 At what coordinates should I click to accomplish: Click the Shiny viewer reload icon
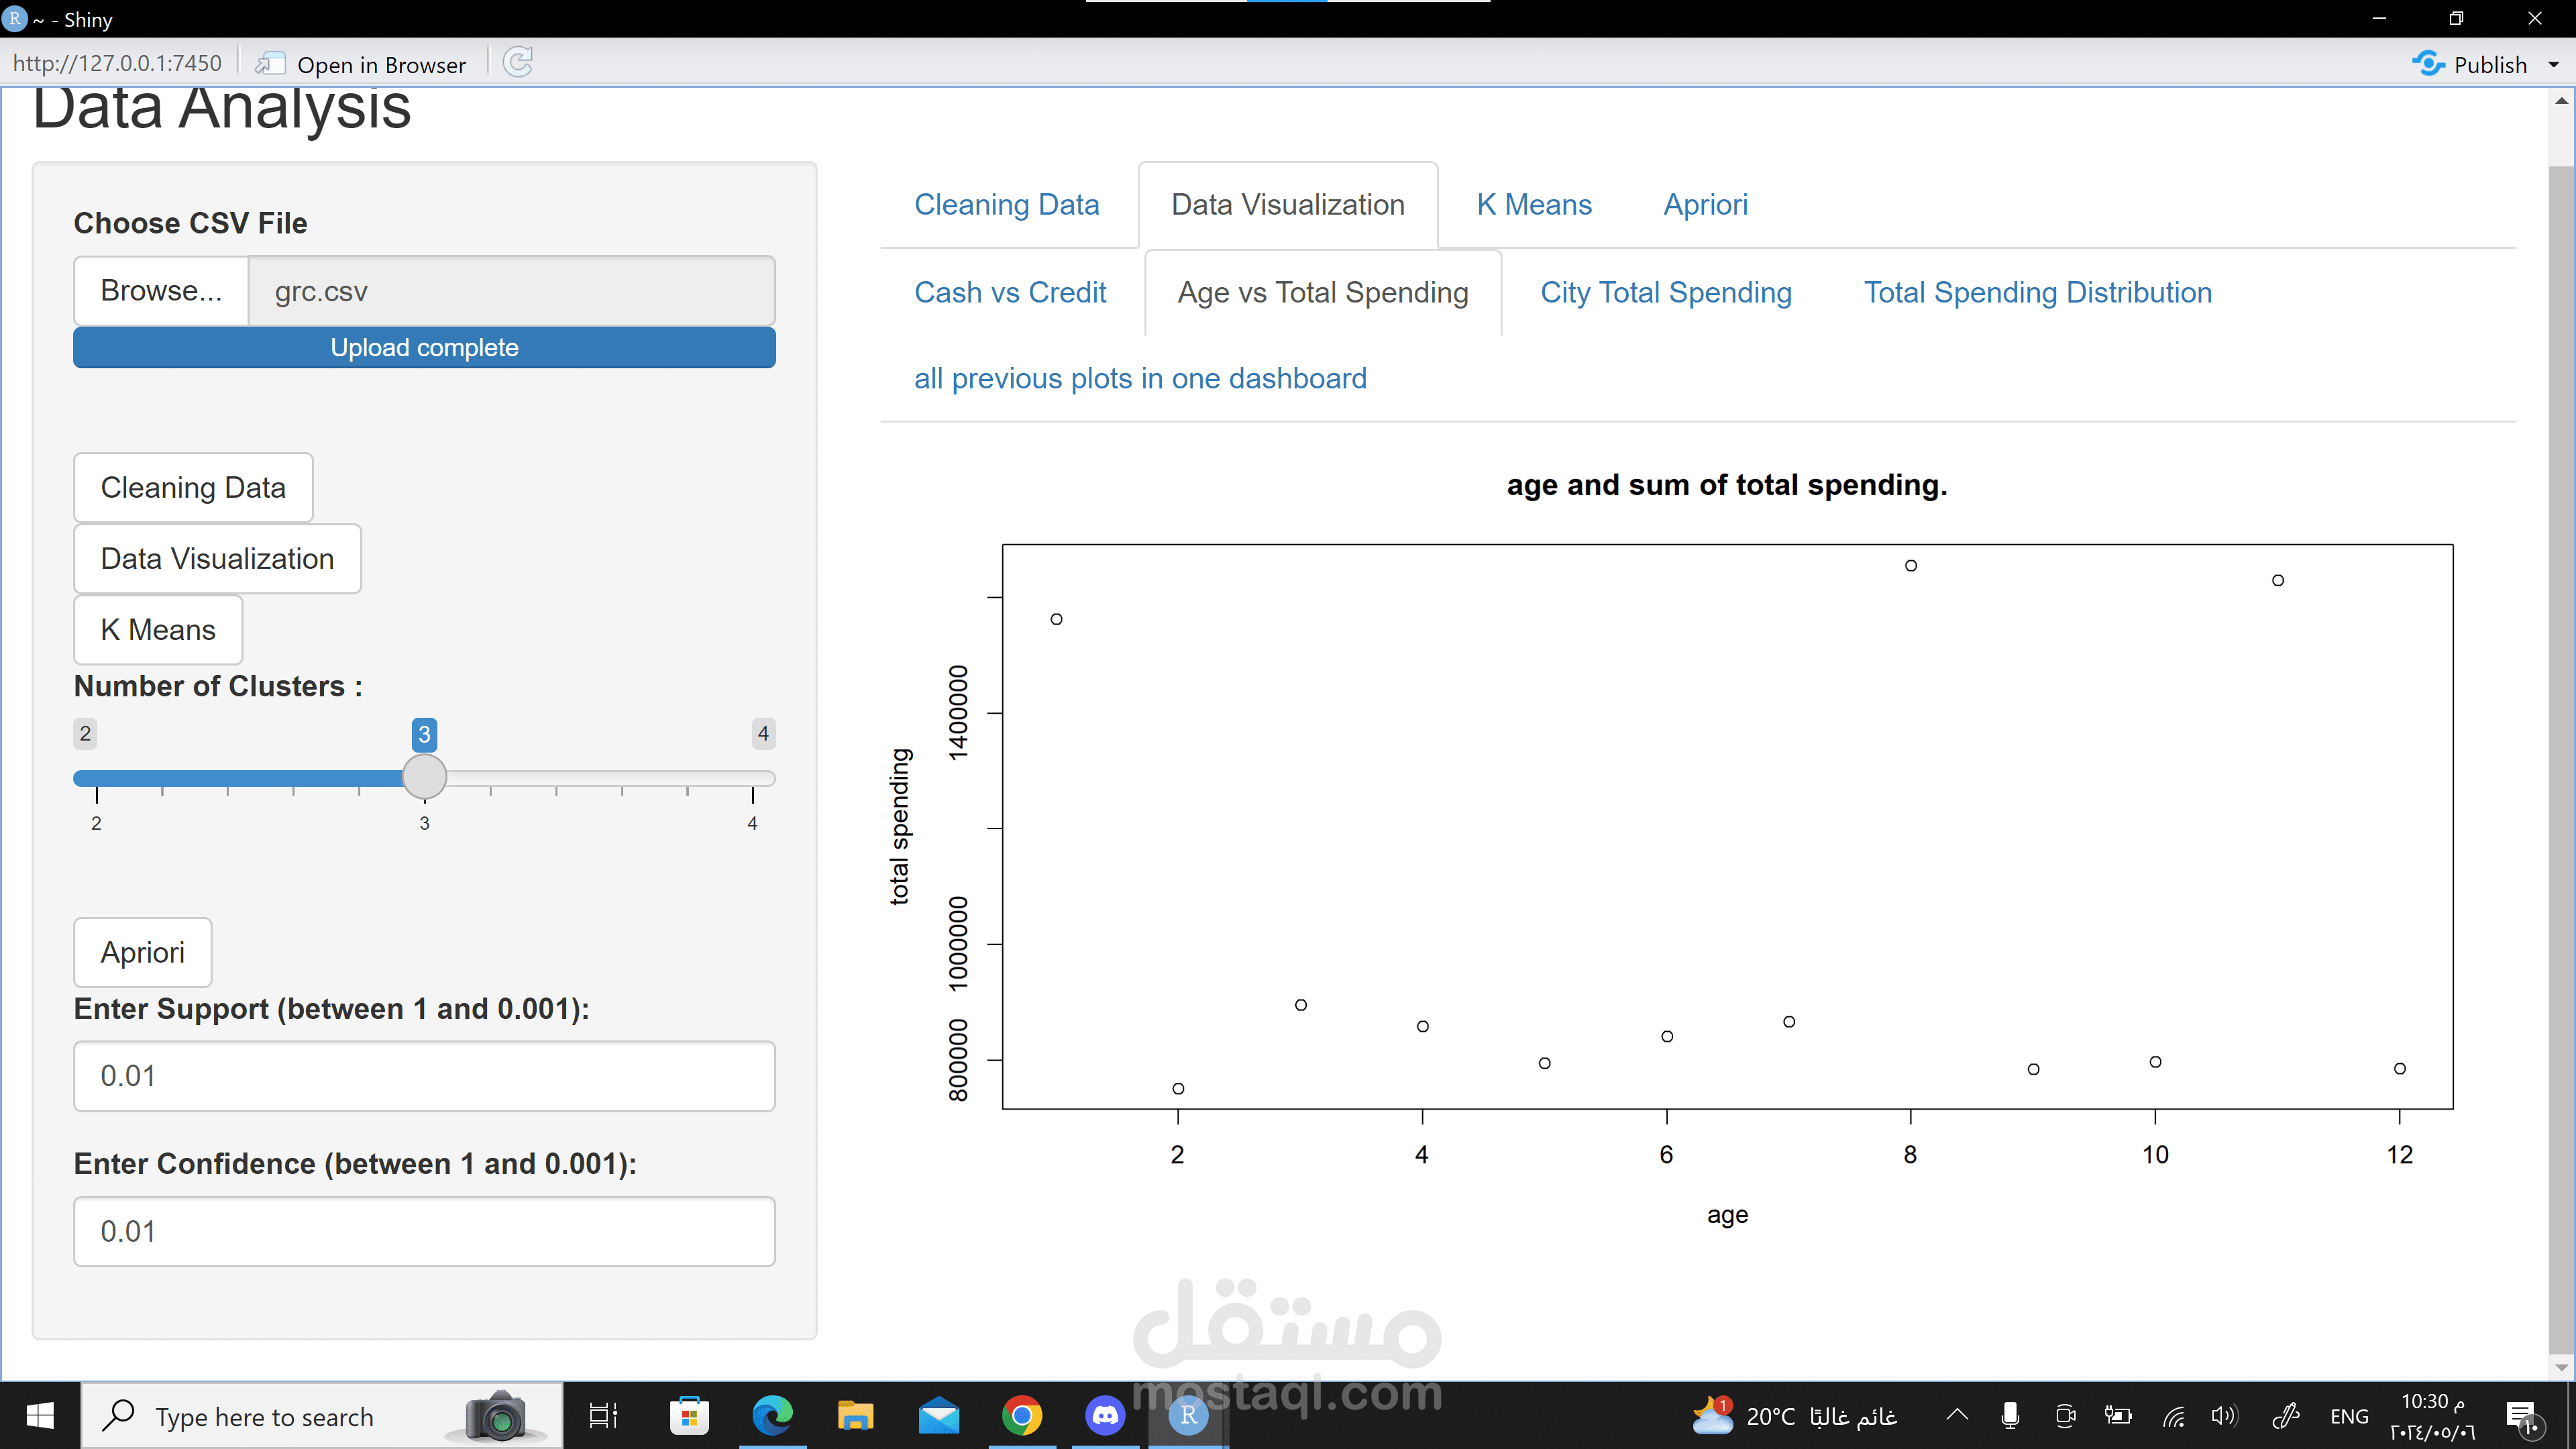click(517, 63)
